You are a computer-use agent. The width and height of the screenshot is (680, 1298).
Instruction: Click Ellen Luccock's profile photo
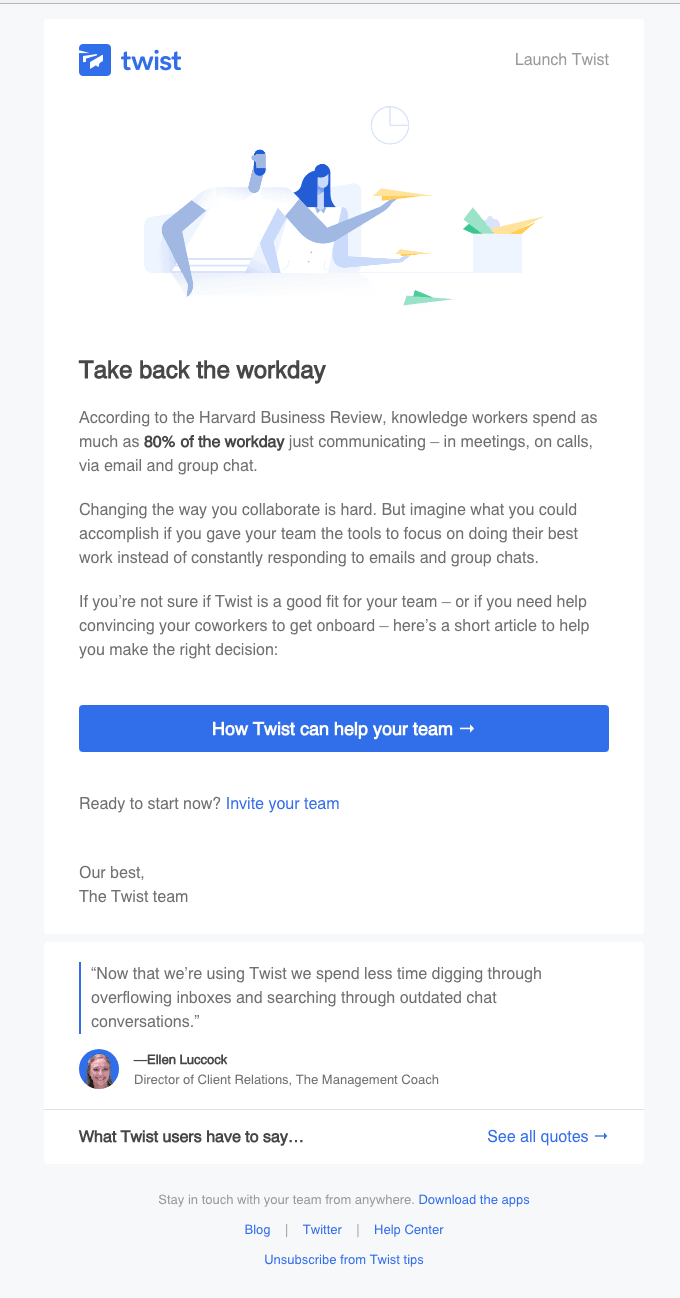click(x=98, y=1068)
